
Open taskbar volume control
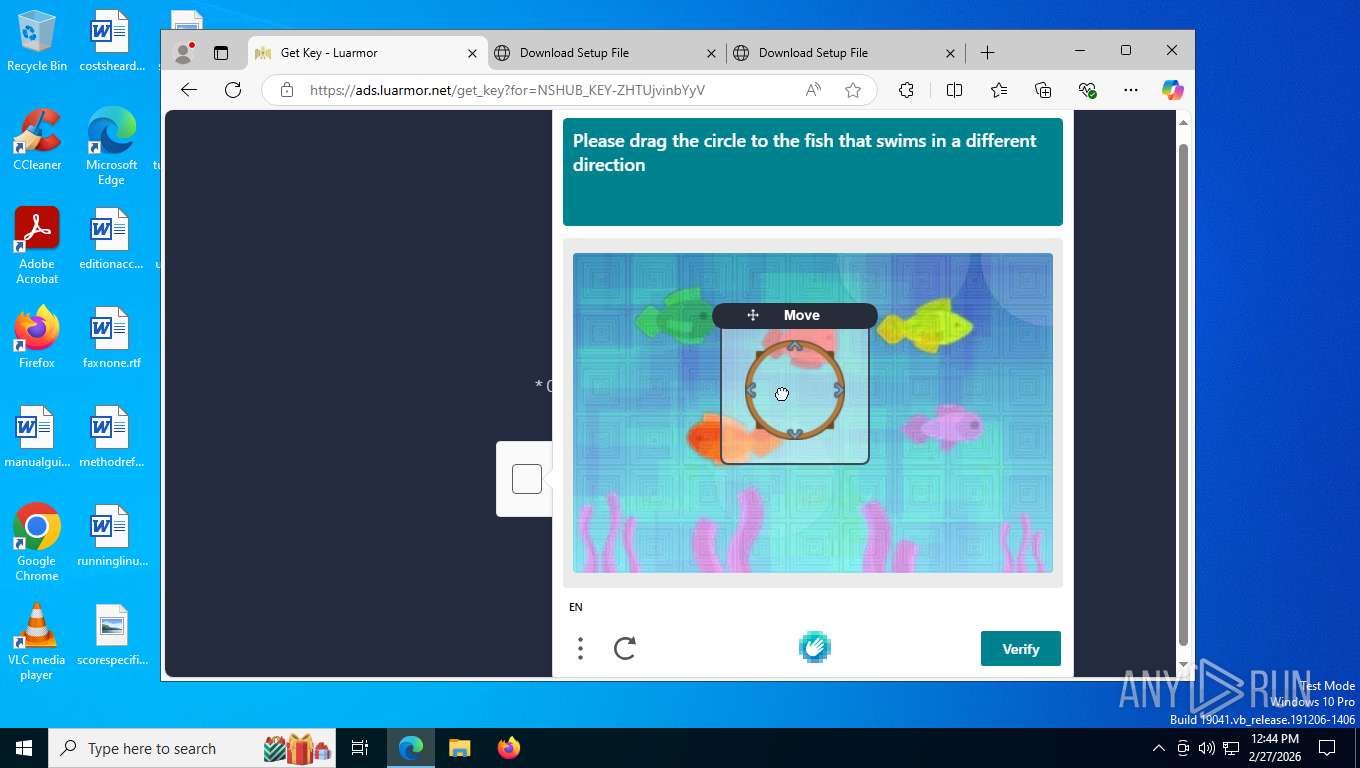pyautogui.click(x=1206, y=748)
